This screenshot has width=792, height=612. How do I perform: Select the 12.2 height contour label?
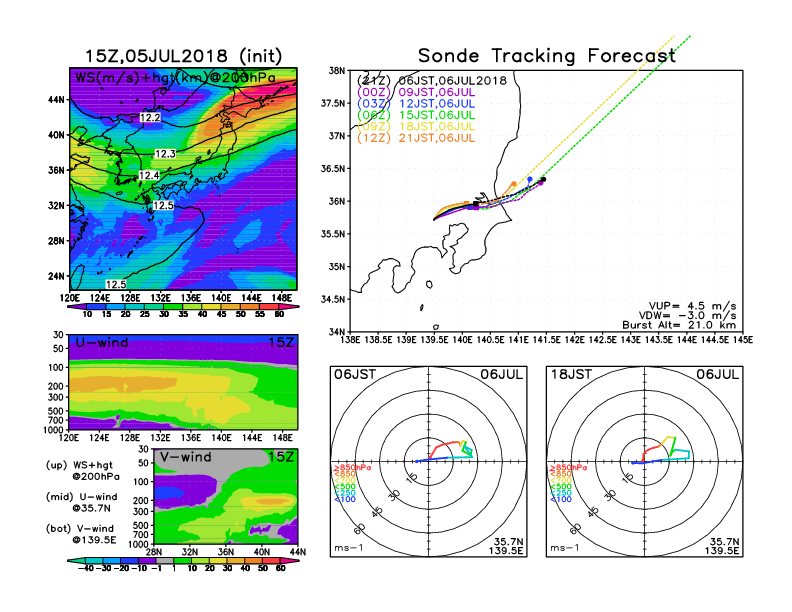[x=150, y=118]
